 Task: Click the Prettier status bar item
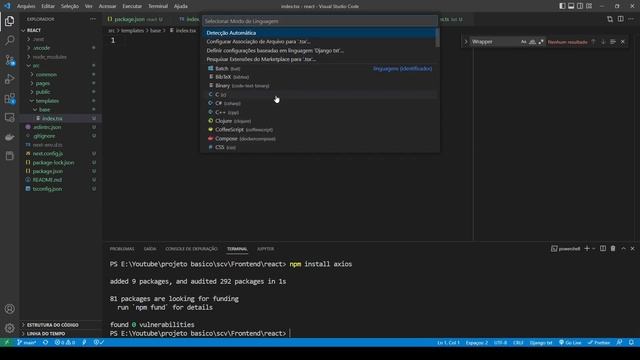[x=599, y=342]
